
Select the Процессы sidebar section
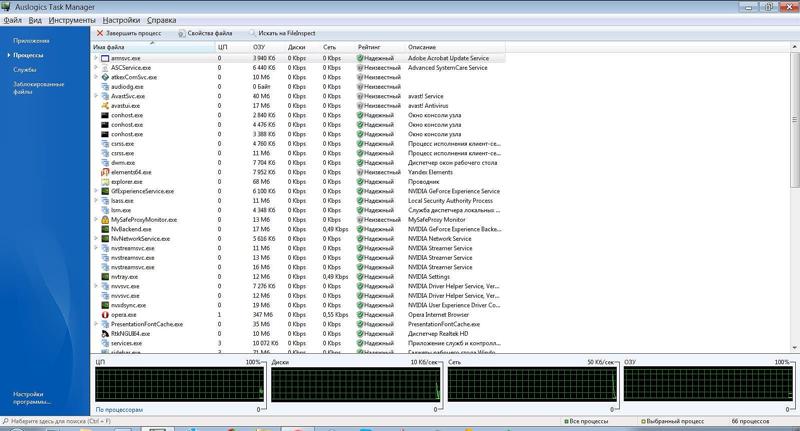pyautogui.click(x=29, y=55)
